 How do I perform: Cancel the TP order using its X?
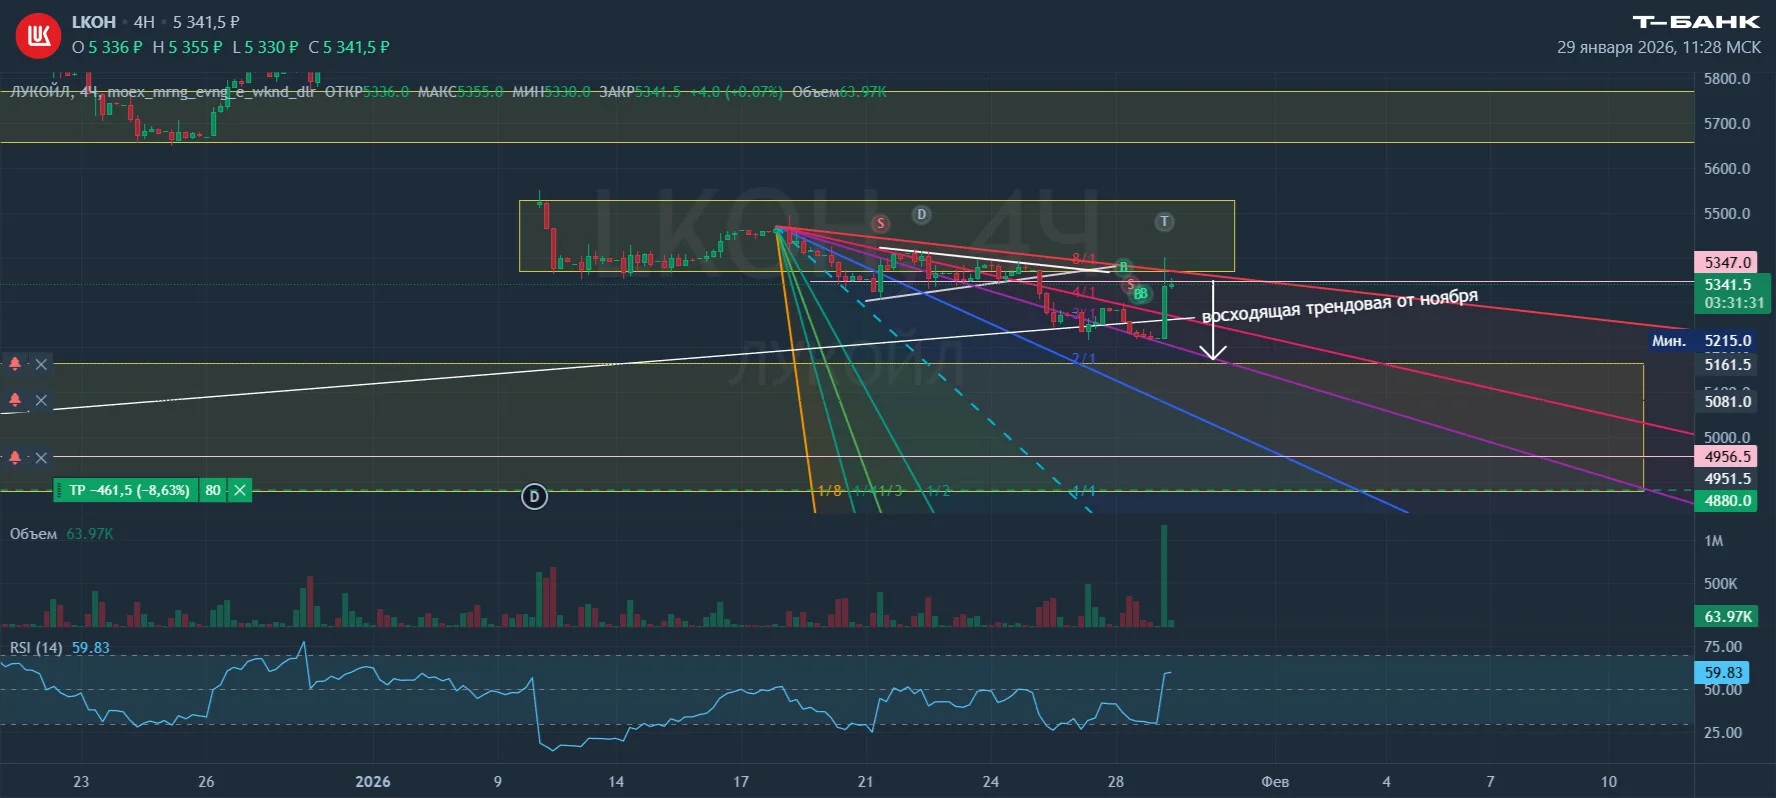coord(240,490)
